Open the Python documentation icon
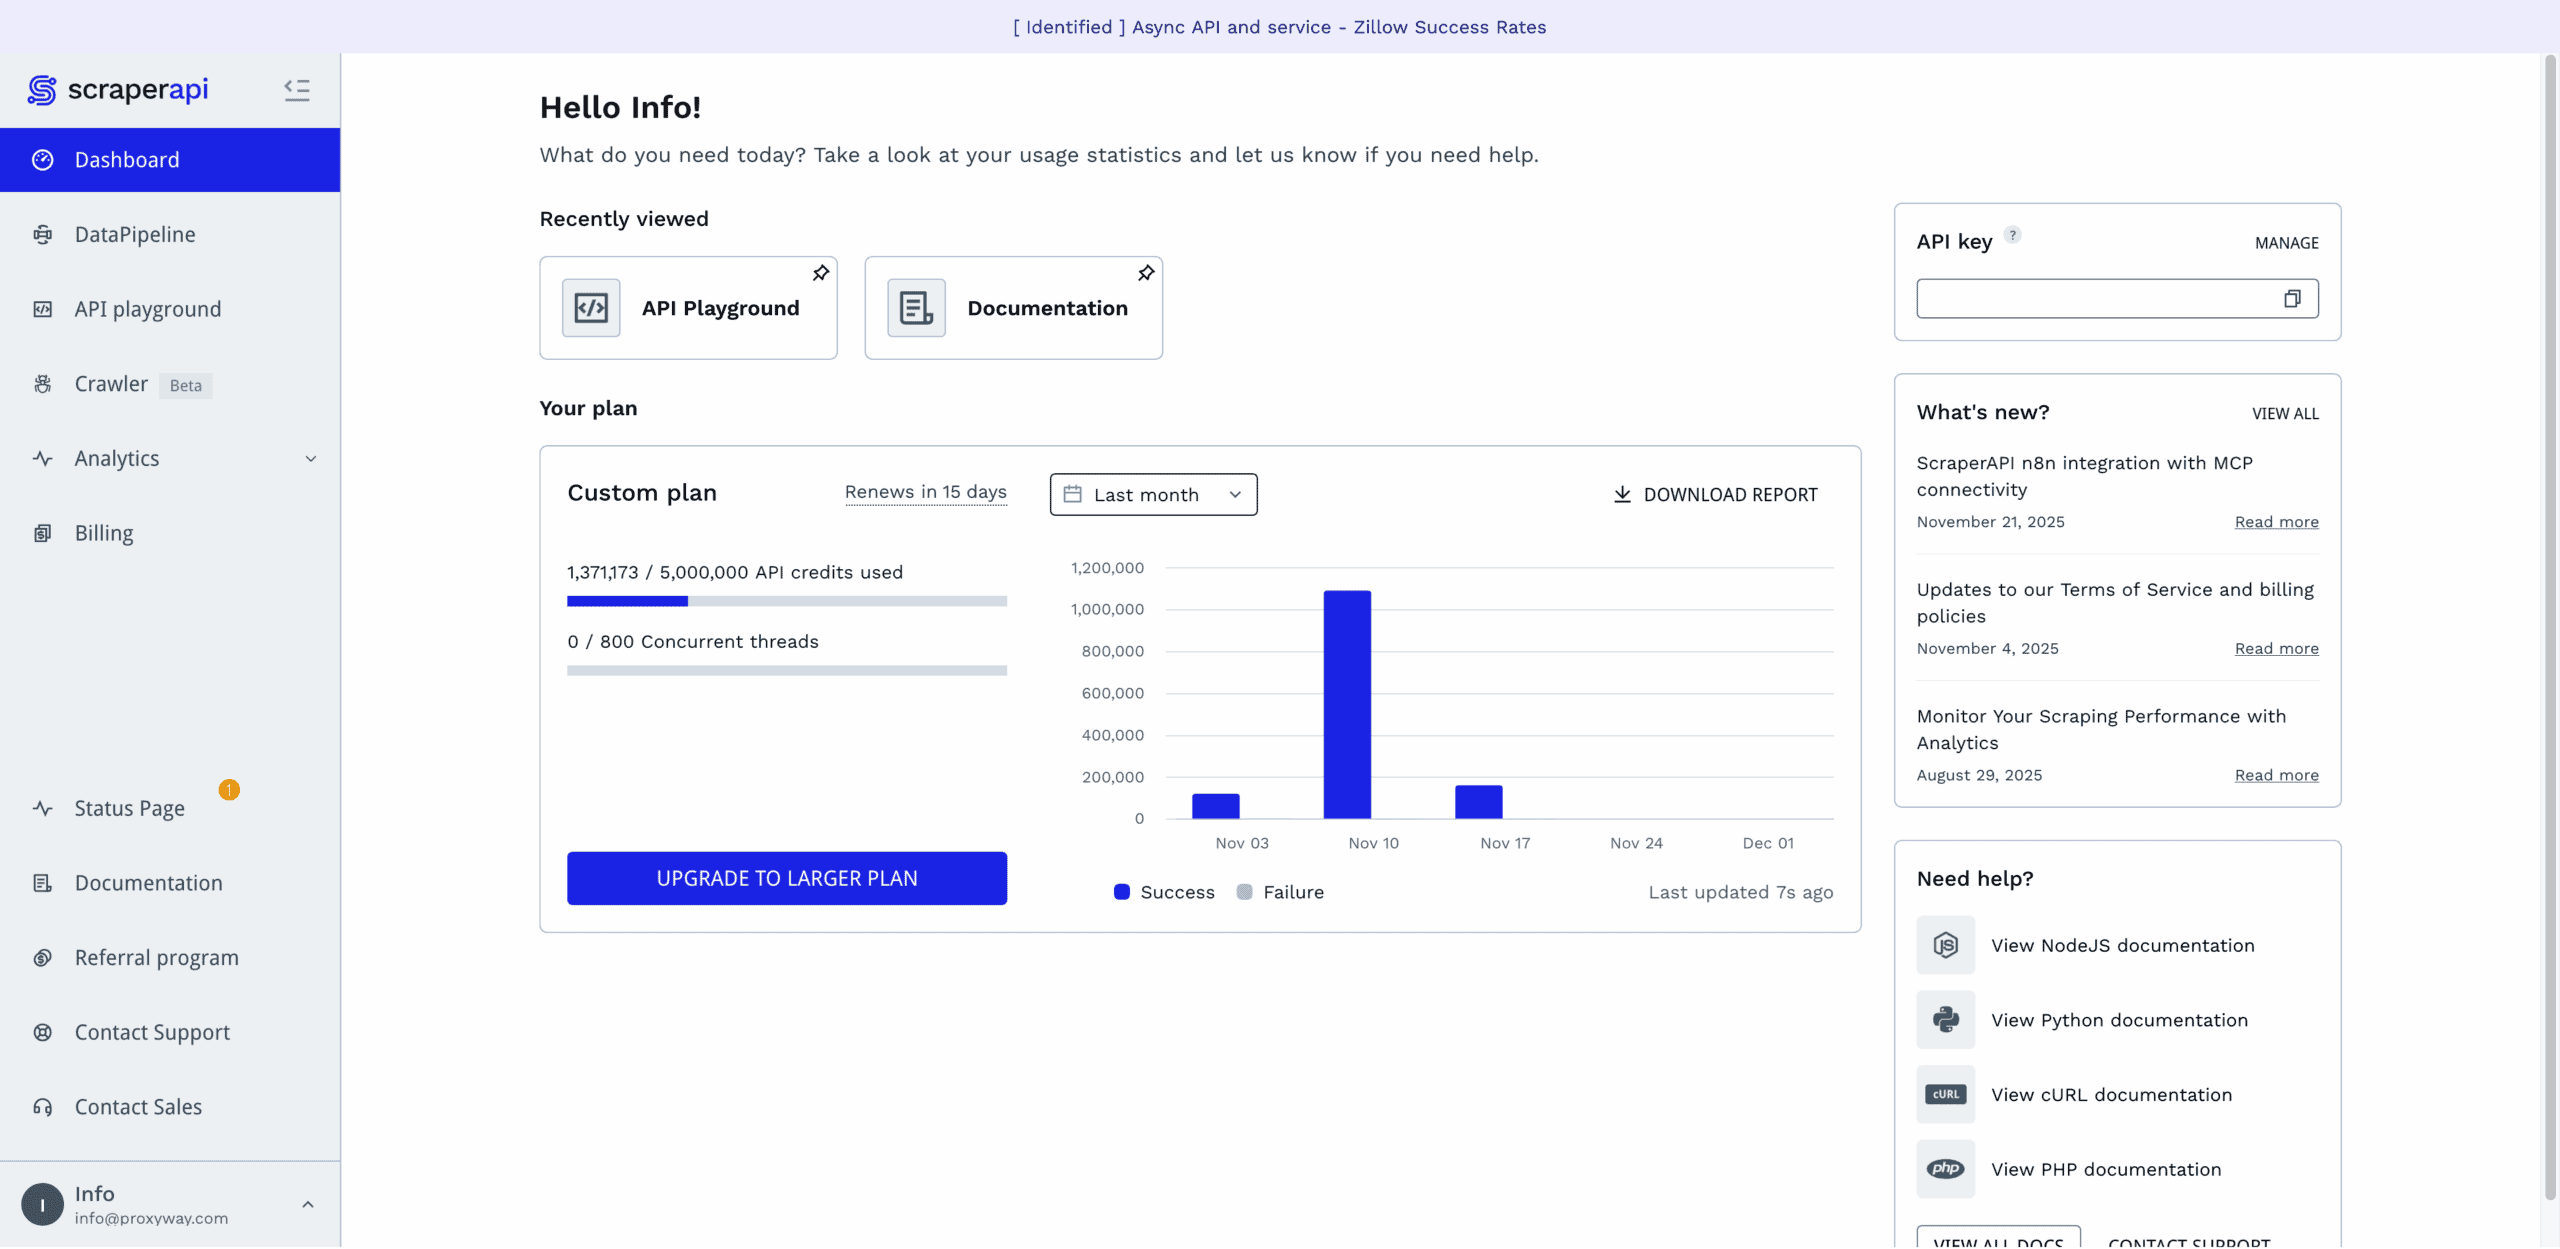This screenshot has width=2560, height=1249. (1945, 1020)
